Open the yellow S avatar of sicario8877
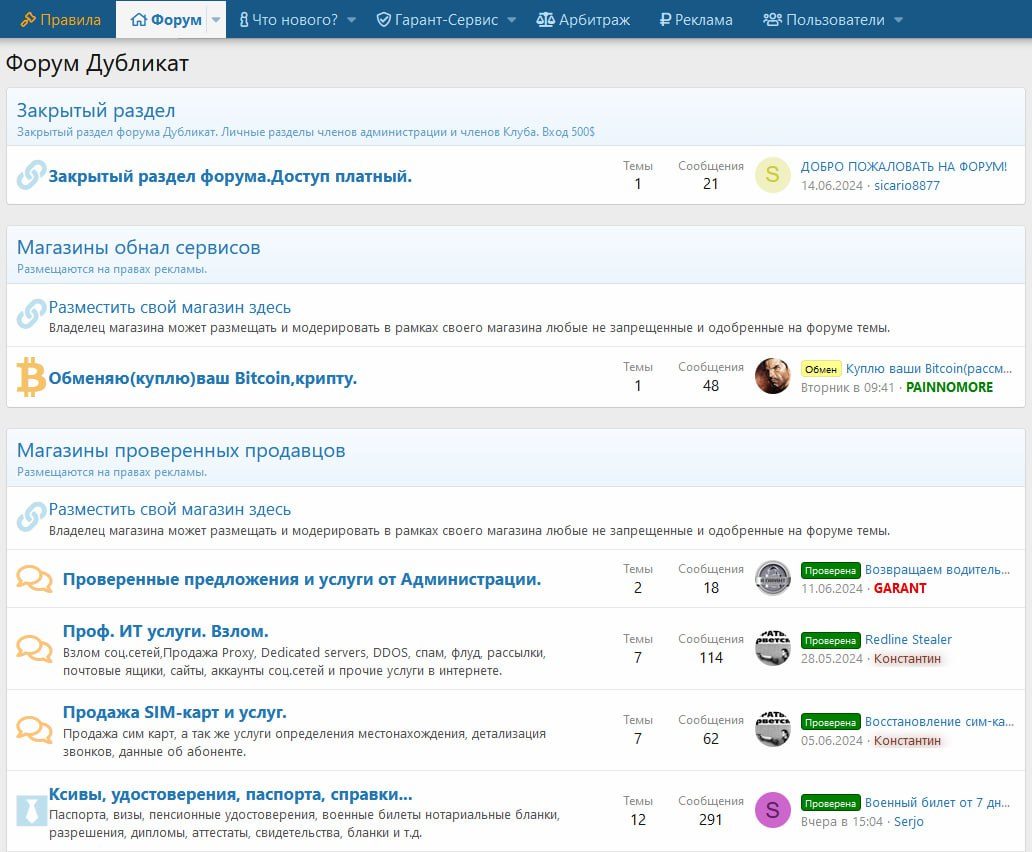The height and width of the screenshot is (852, 1032). click(772, 175)
